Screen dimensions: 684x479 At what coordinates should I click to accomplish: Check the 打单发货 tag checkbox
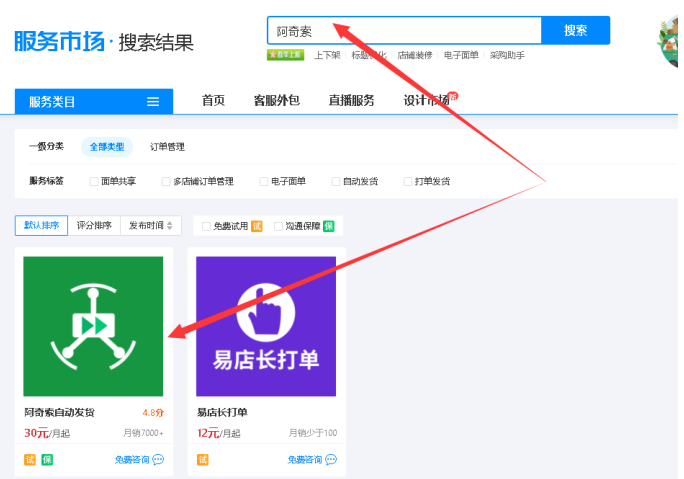[x=407, y=181]
